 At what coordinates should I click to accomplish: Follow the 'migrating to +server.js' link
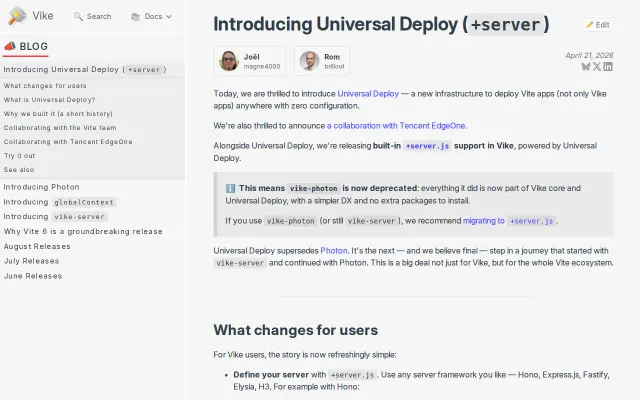509,221
